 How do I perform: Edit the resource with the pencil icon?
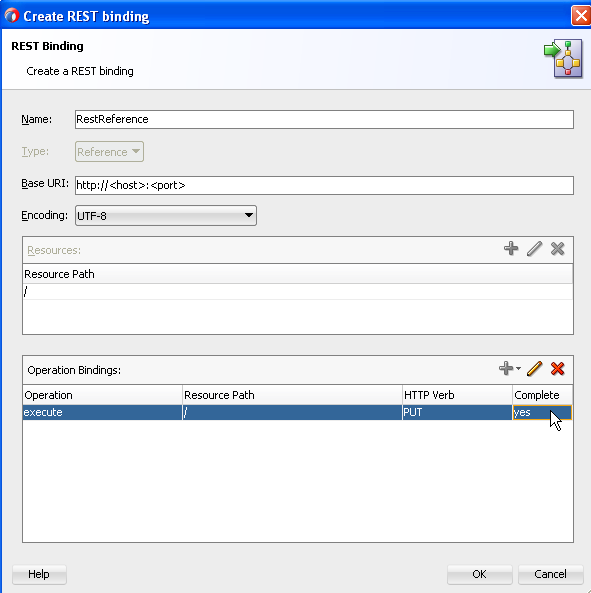coord(535,249)
